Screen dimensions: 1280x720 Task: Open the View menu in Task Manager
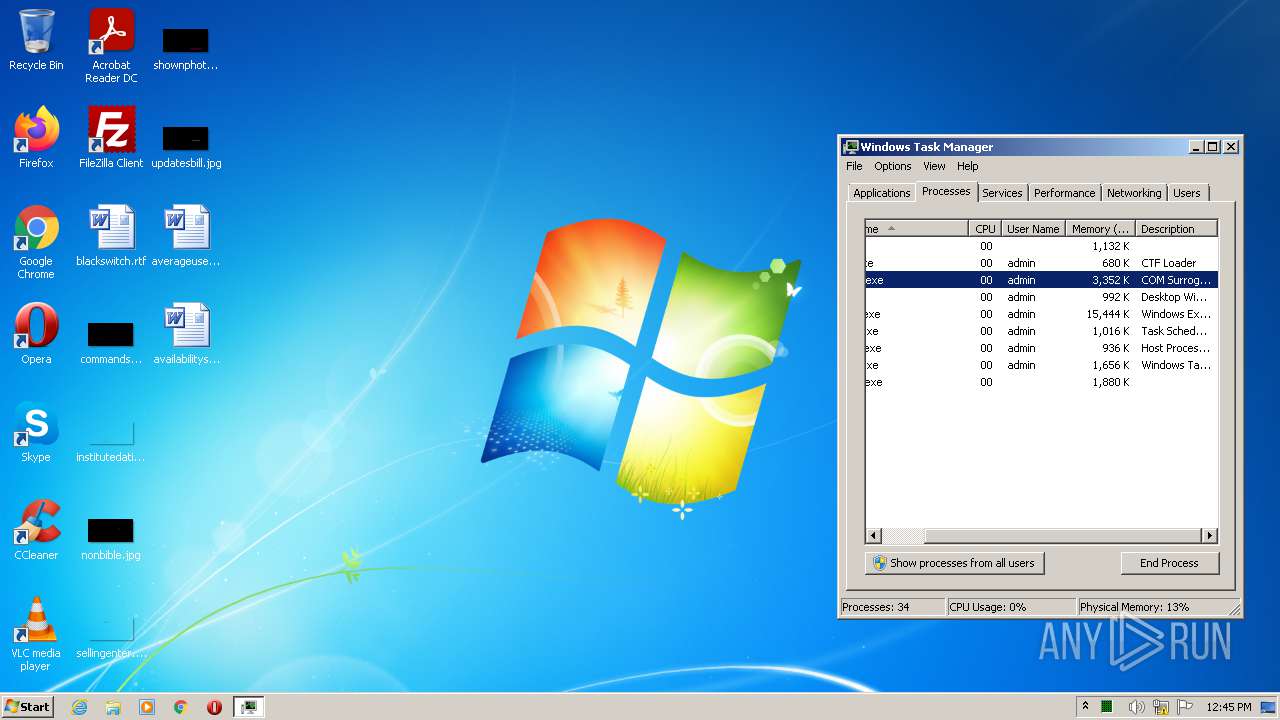[934, 166]
